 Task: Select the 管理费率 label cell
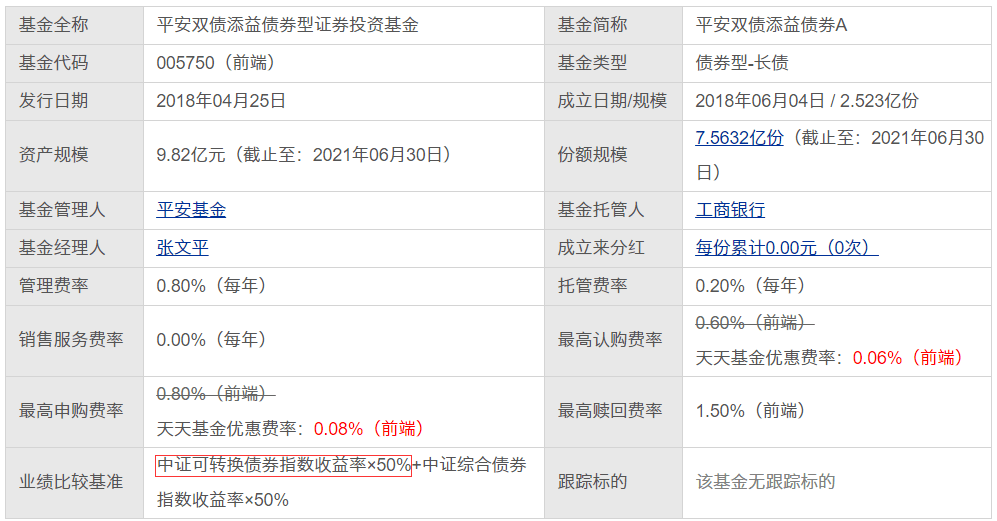click(x=74, y=286)
